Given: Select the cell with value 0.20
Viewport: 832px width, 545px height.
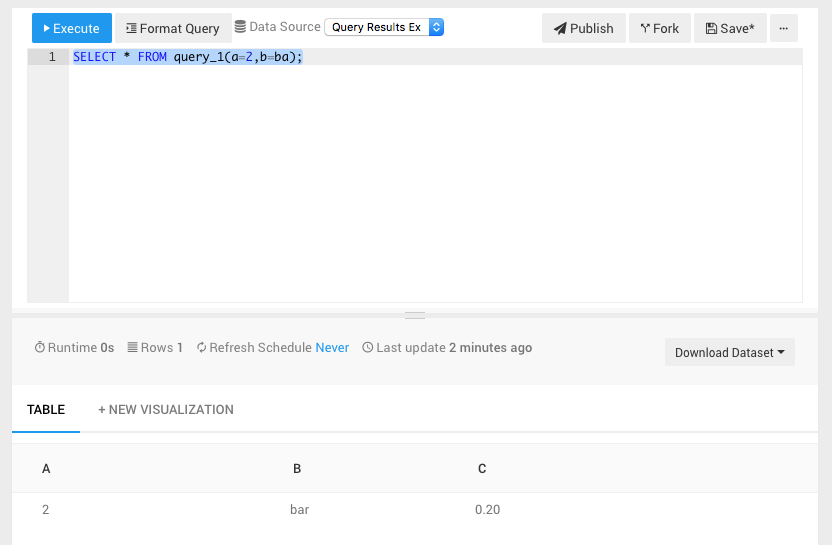Looking at the screenshot, I should click(488, 509).
